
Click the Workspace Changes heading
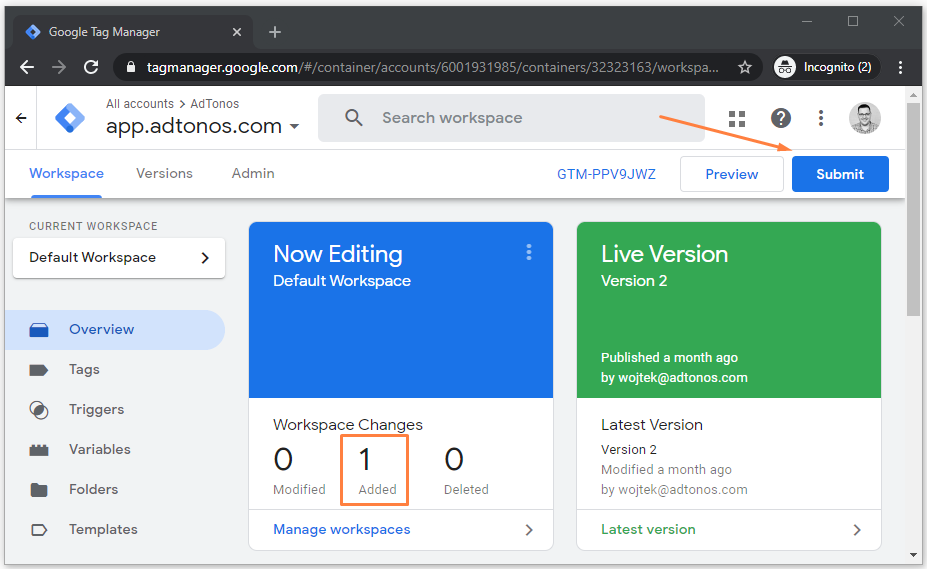[x=348, y=425]
